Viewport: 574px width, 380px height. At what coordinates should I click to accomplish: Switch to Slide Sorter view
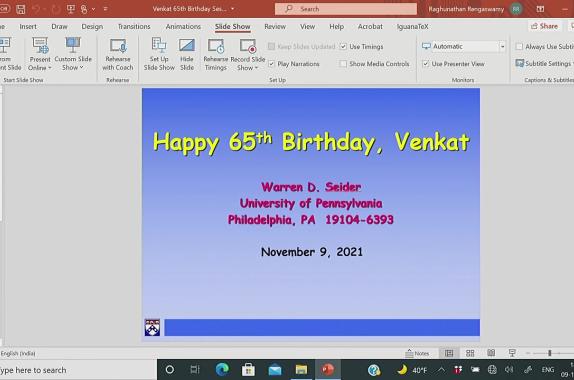[470, 353]
